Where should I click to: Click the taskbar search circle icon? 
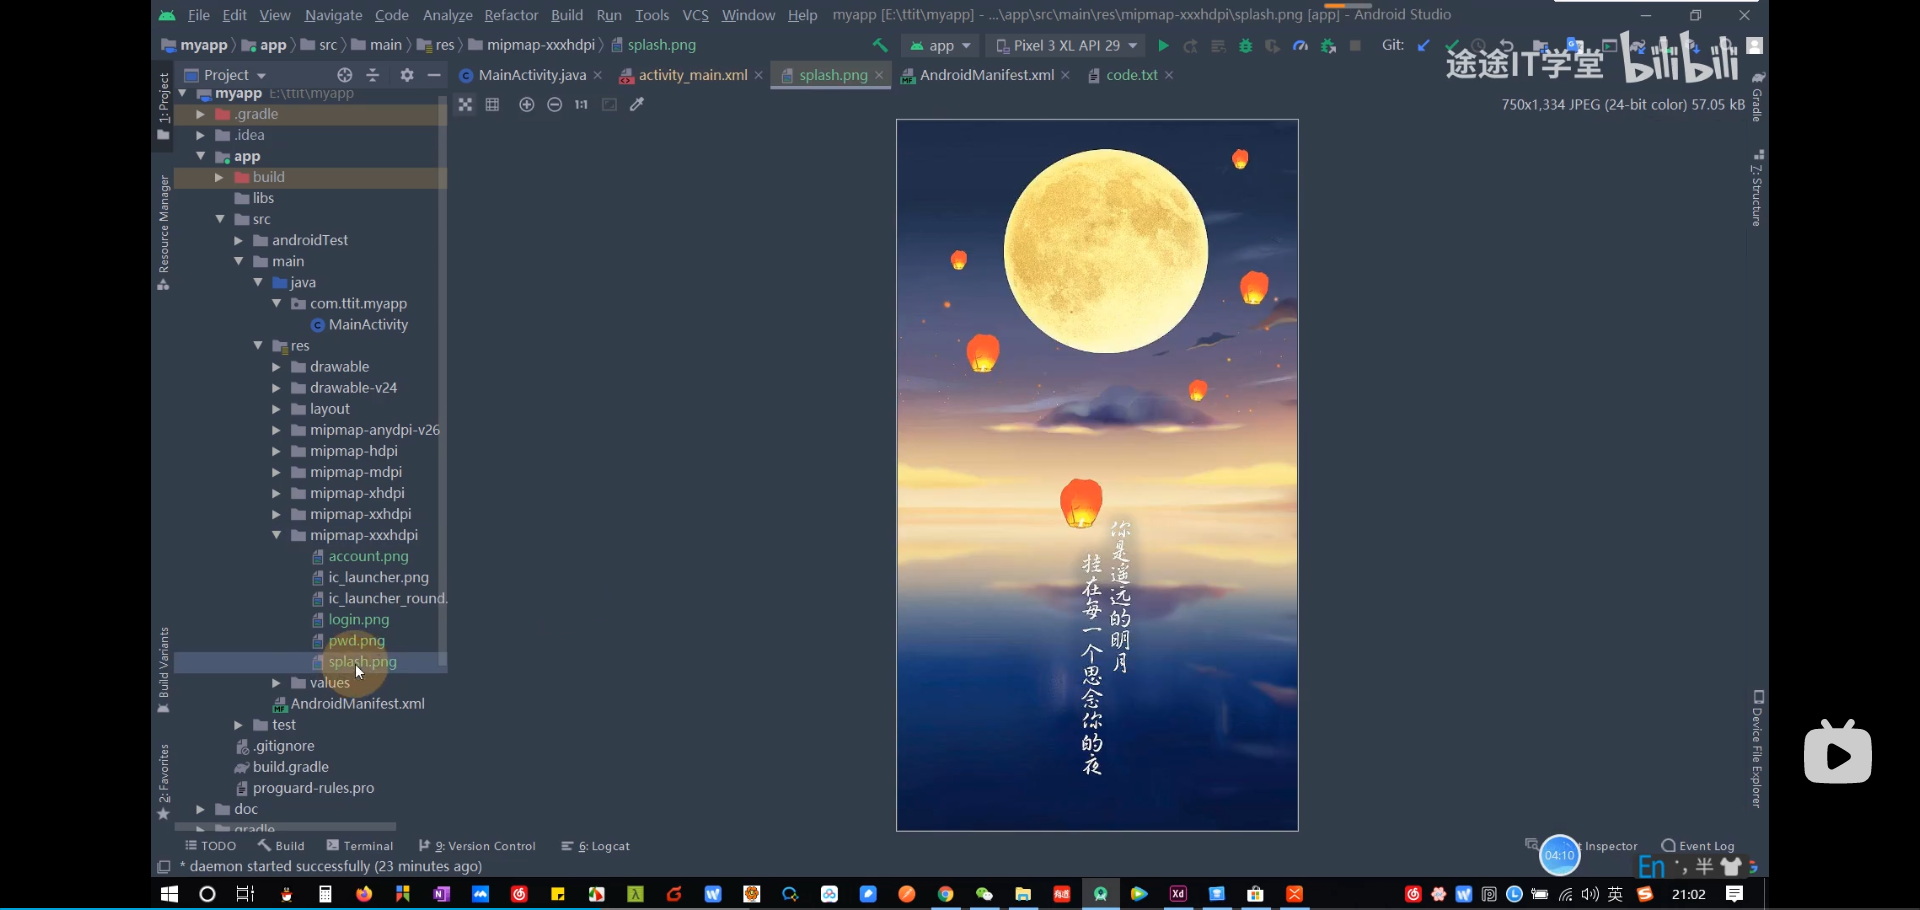[207, 894]
